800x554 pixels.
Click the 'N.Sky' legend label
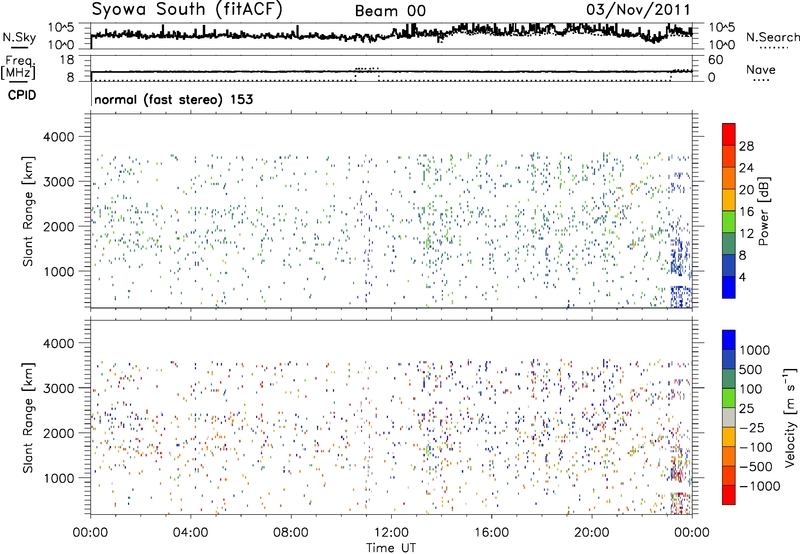19,37
